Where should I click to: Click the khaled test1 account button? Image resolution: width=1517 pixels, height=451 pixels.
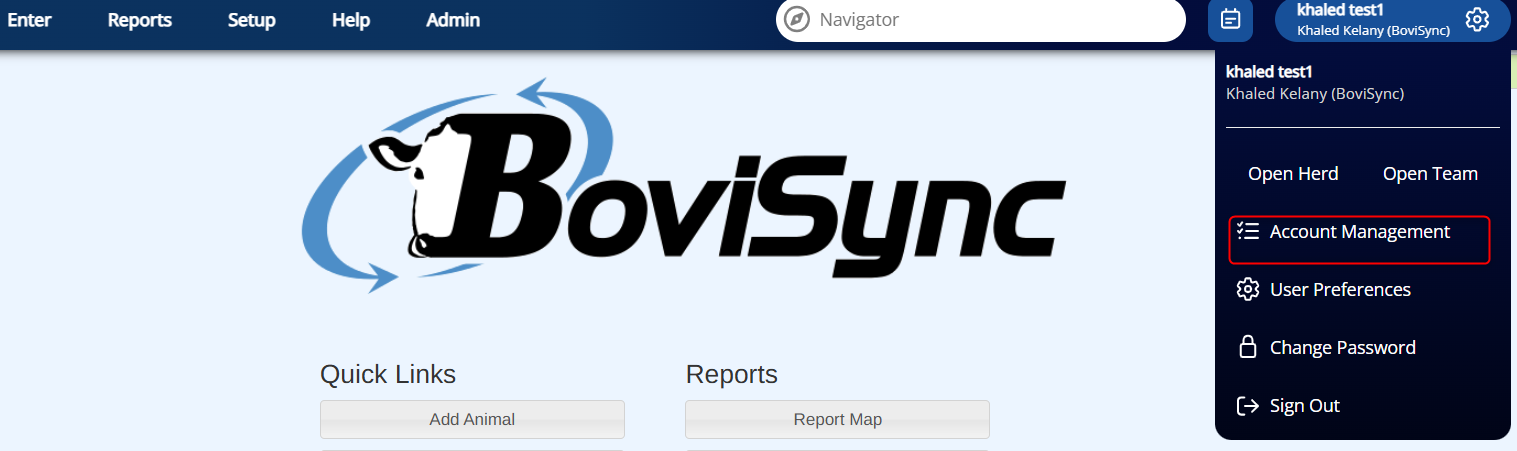click(x=1392, y=20)
